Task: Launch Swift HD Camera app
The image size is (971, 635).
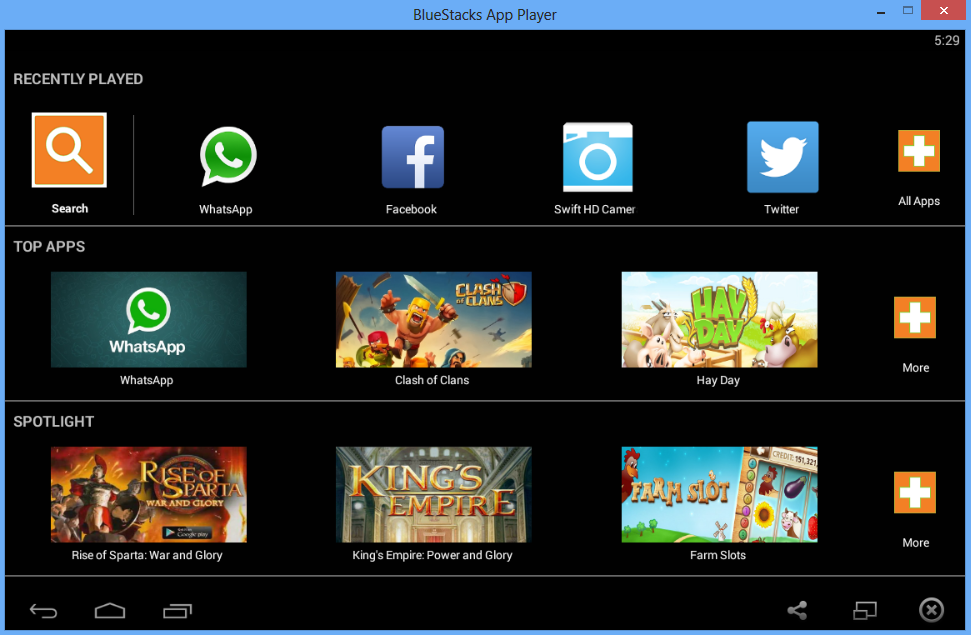Action: pyautogui.click(x=598, y=157)
